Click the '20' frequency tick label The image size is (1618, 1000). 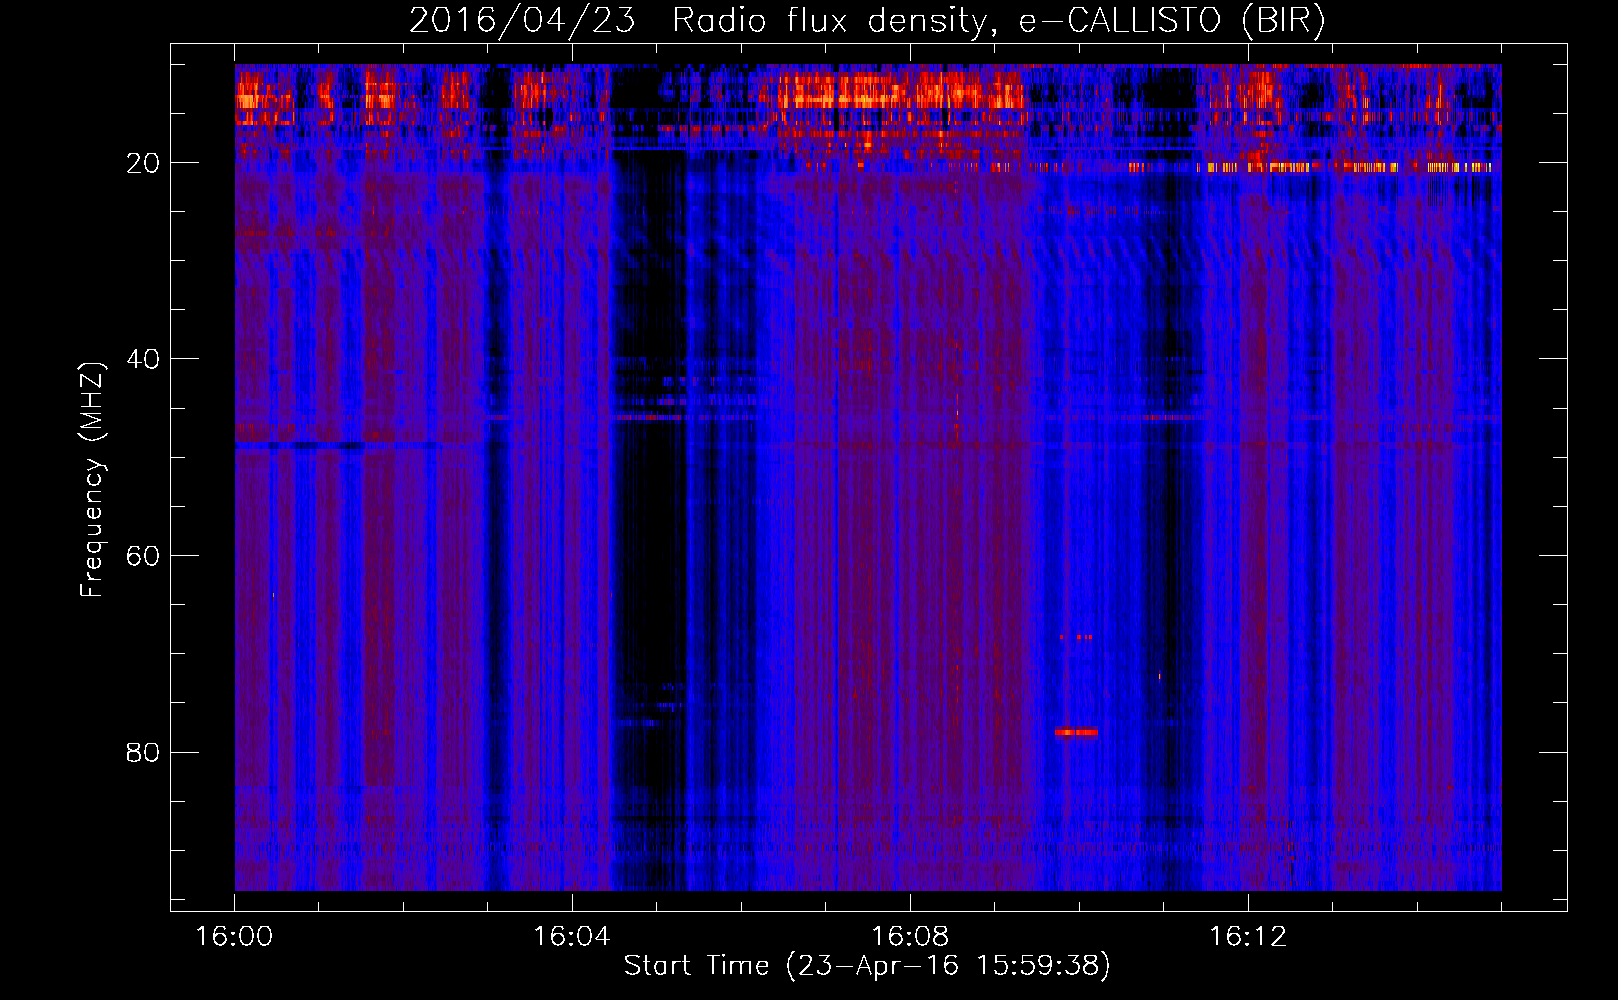(144, 163)
